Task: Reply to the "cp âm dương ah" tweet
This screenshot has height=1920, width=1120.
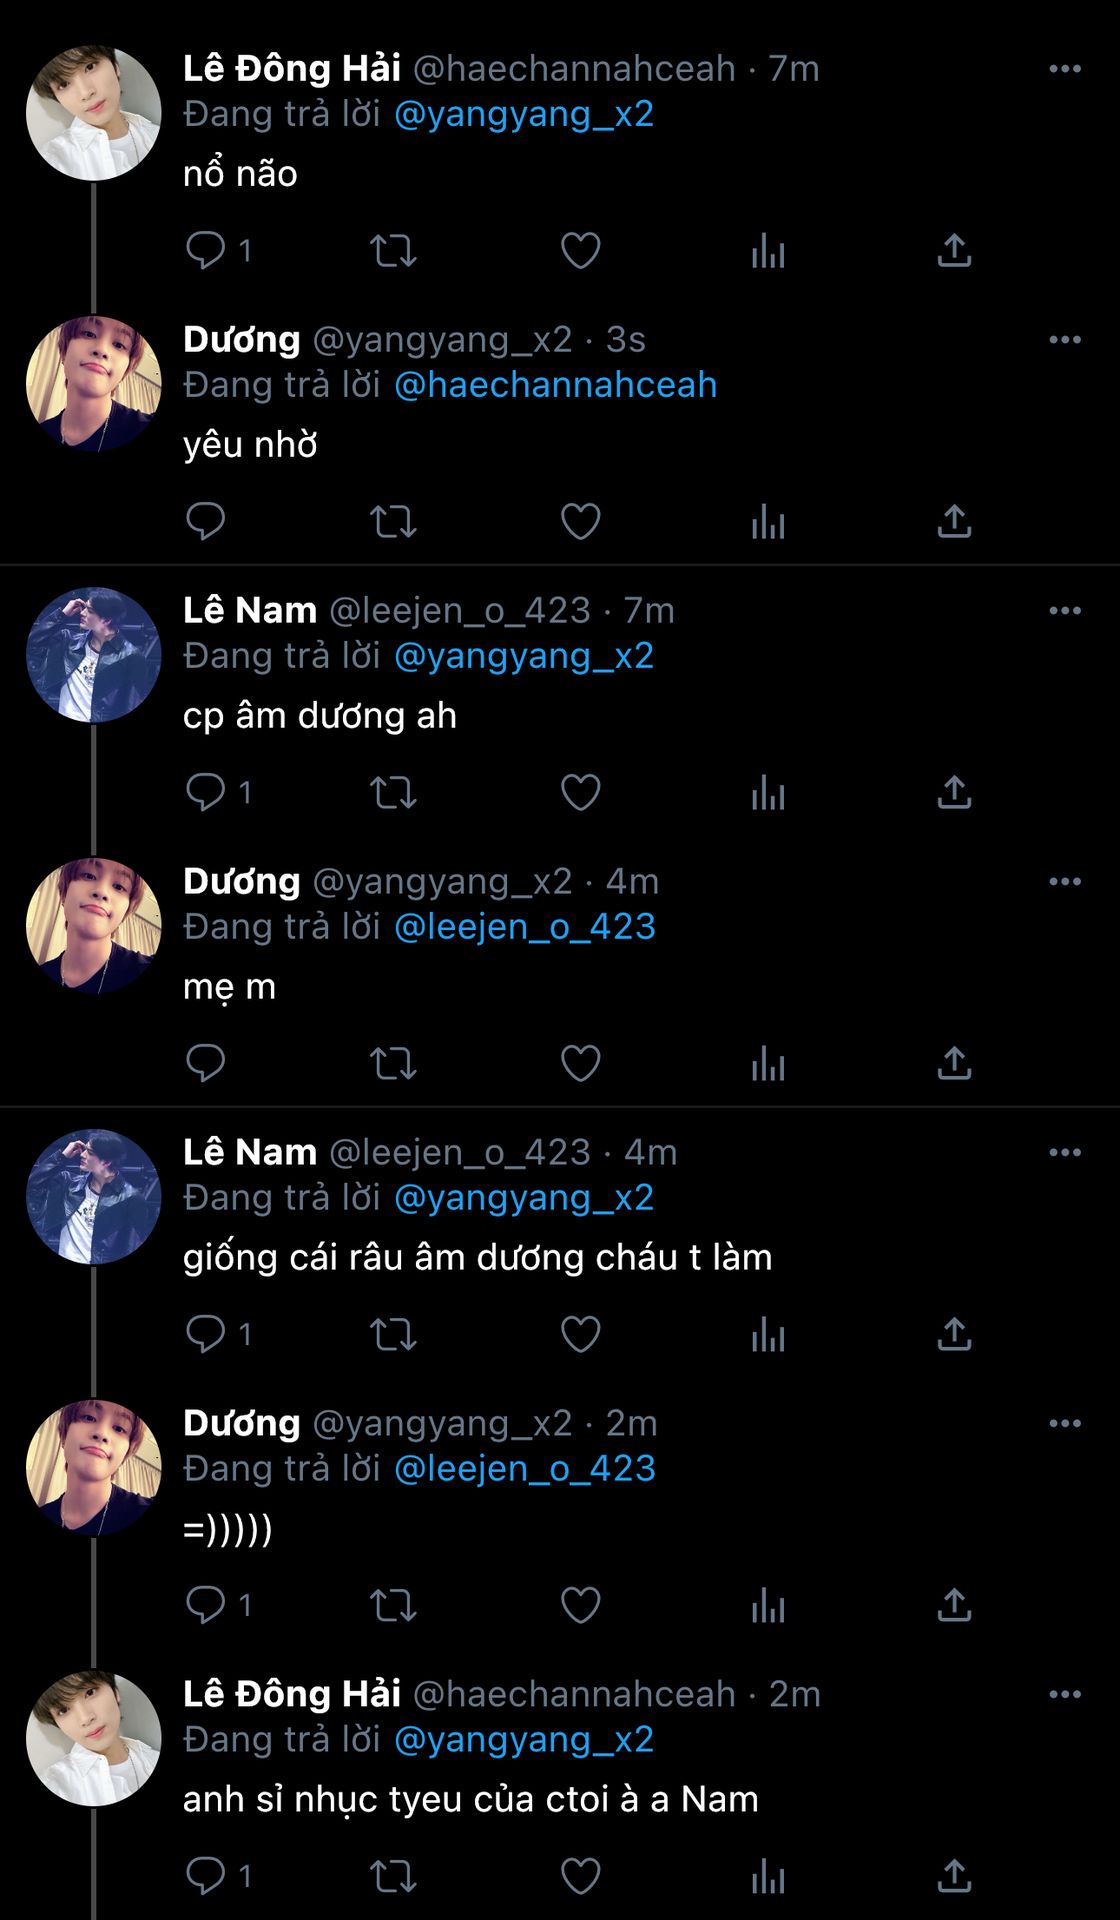Action: [206, 792]
